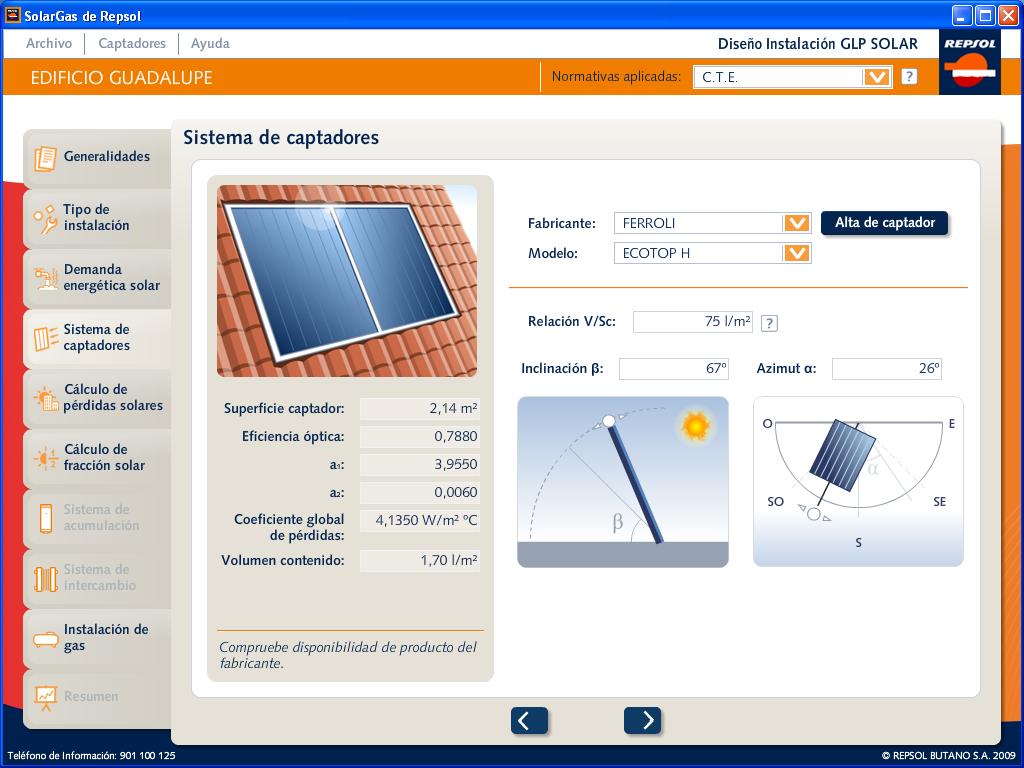Viewport: 1024px width, 768px height.
Task: Click the Inclinación β input field
Action: [x=674, y=369]
